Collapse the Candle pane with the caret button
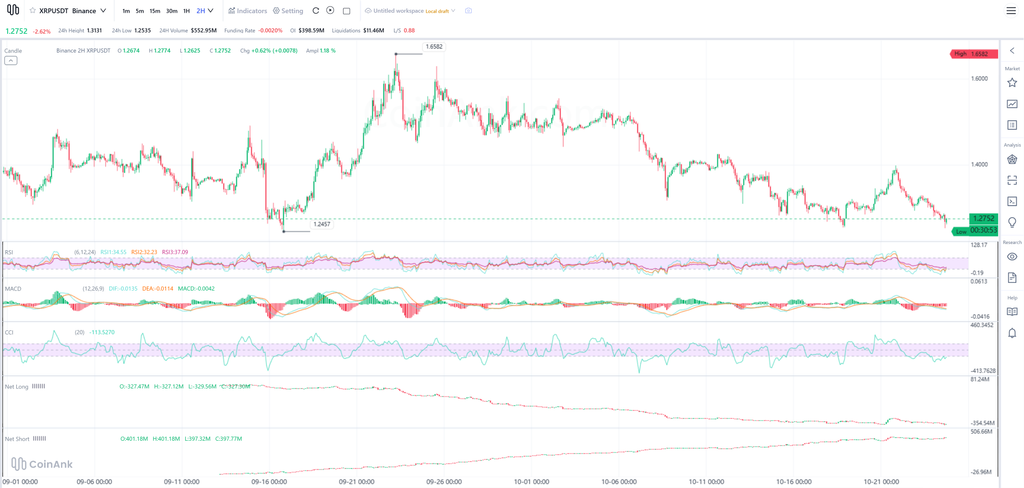The height and width of the screenshot is (488, 1024). 10,61
